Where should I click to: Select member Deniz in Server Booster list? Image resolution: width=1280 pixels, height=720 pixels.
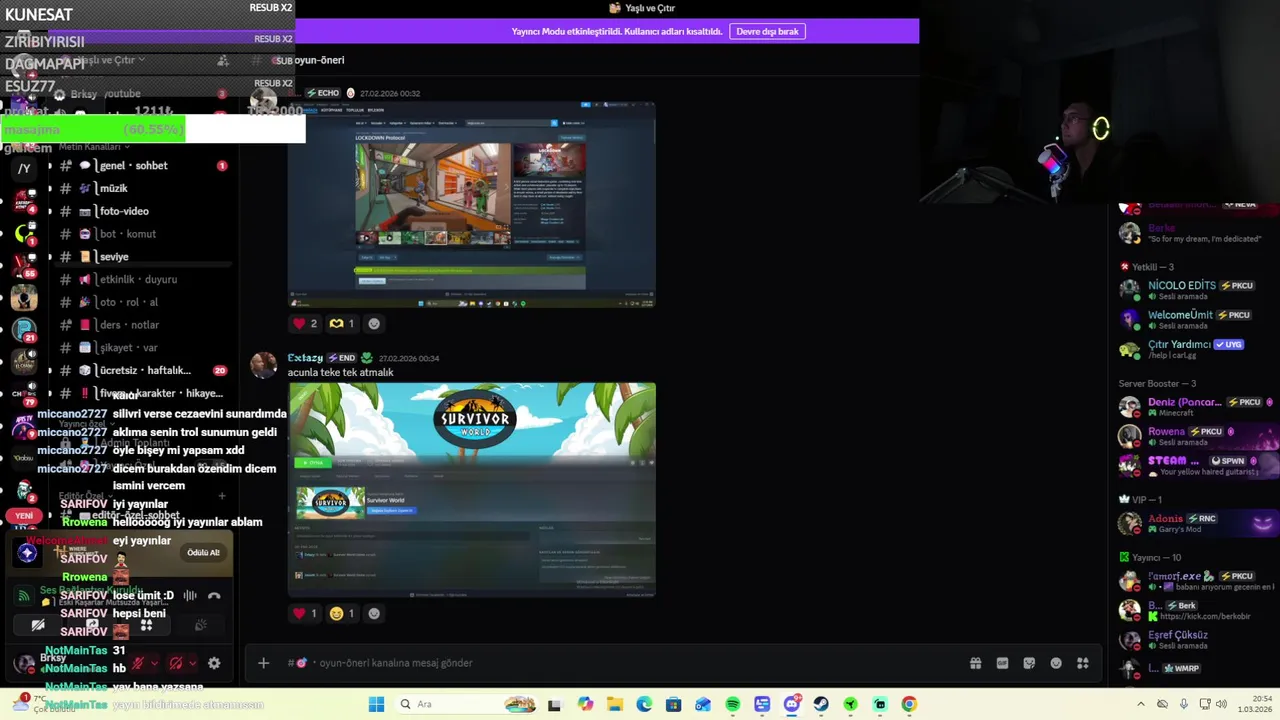[x=1197, y=407]
